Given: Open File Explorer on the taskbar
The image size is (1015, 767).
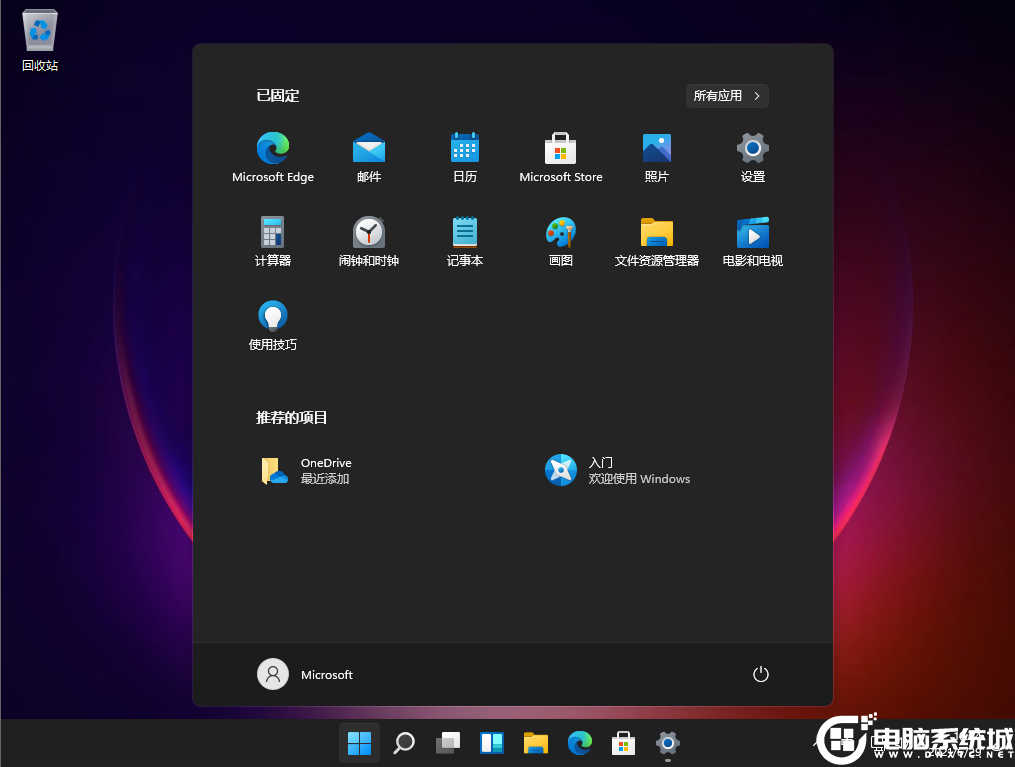Looking at the screenshot, I should (x=536, y=743).
